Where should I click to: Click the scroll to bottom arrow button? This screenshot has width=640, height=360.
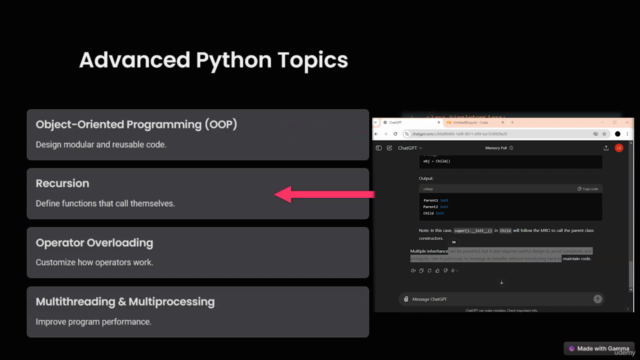click(502, 282)
